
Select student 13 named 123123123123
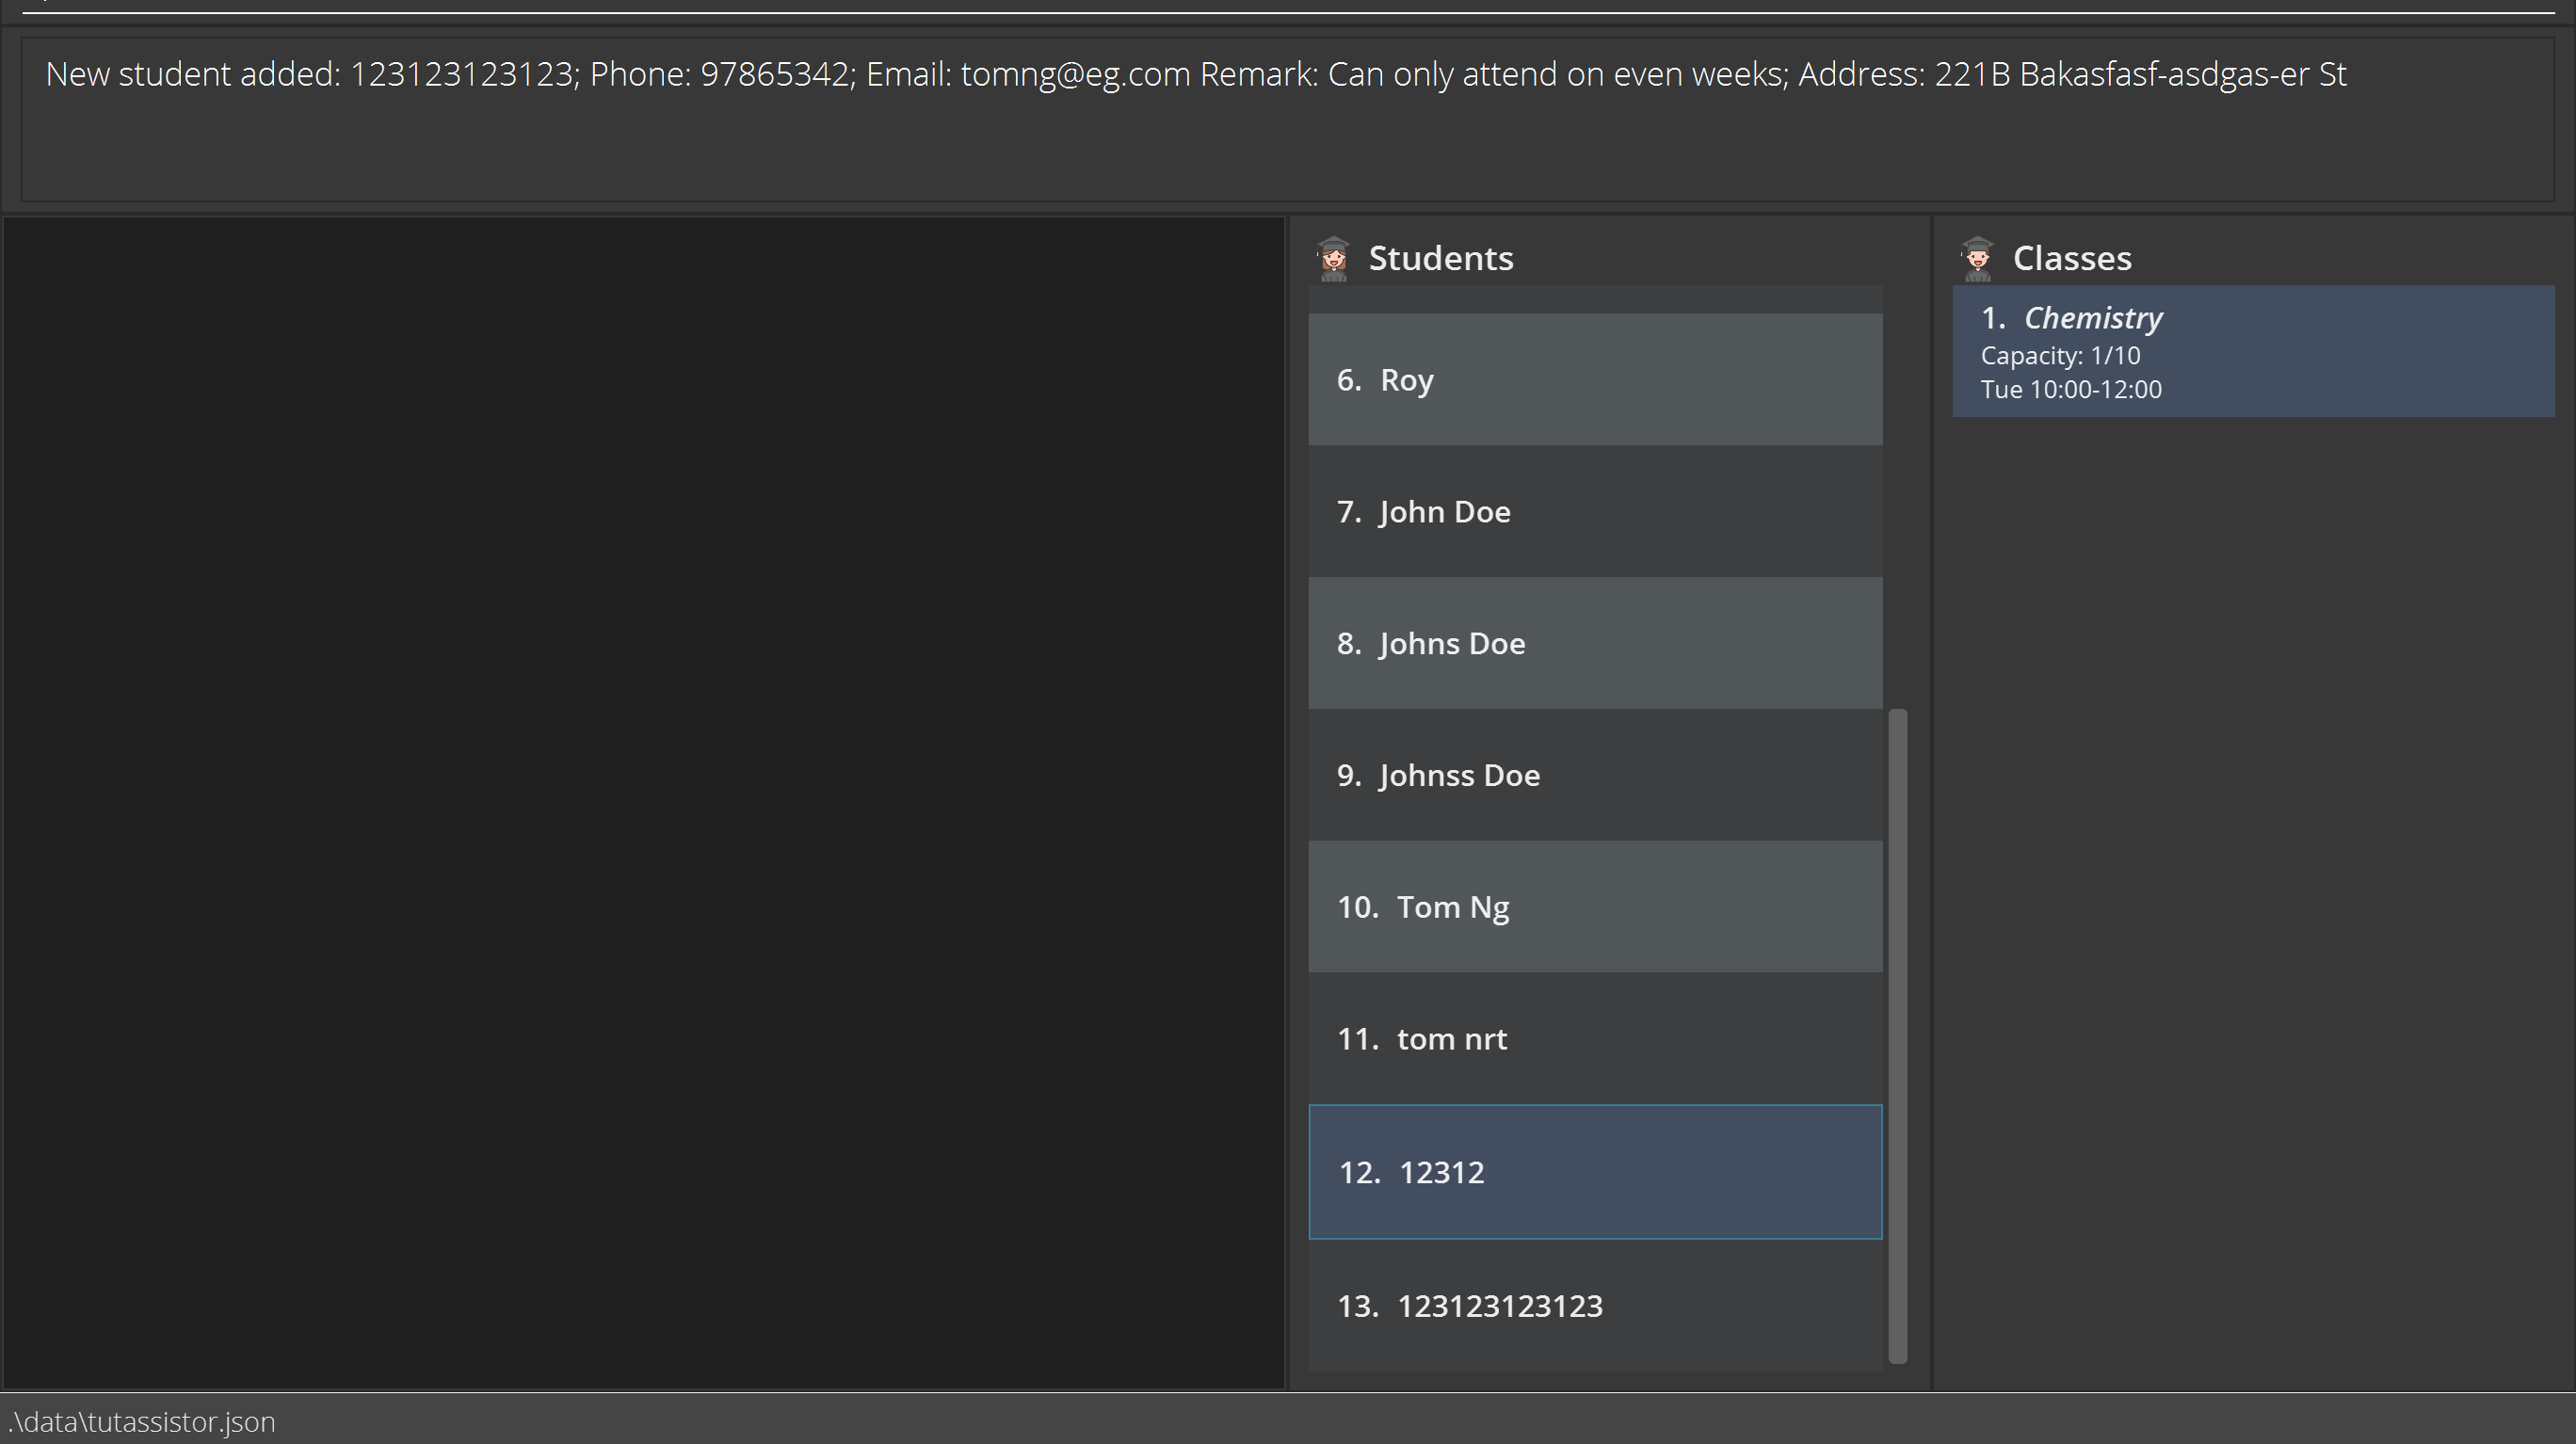pyautogui.click(x=1594, y=1306)
